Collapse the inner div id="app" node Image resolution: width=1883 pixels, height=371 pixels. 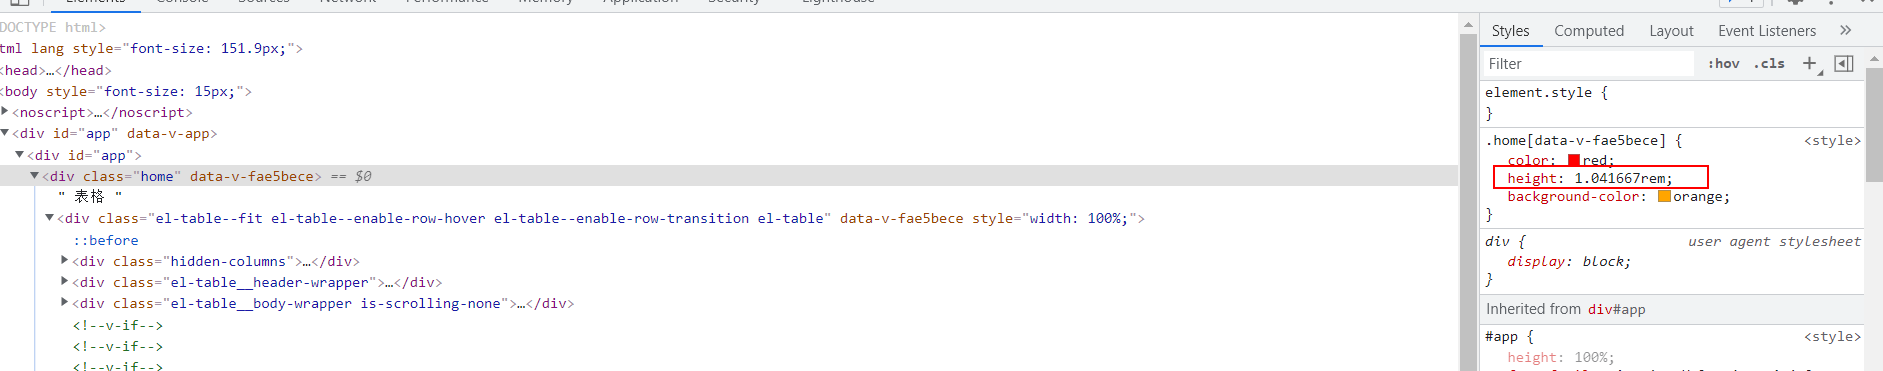pos(19,154)
